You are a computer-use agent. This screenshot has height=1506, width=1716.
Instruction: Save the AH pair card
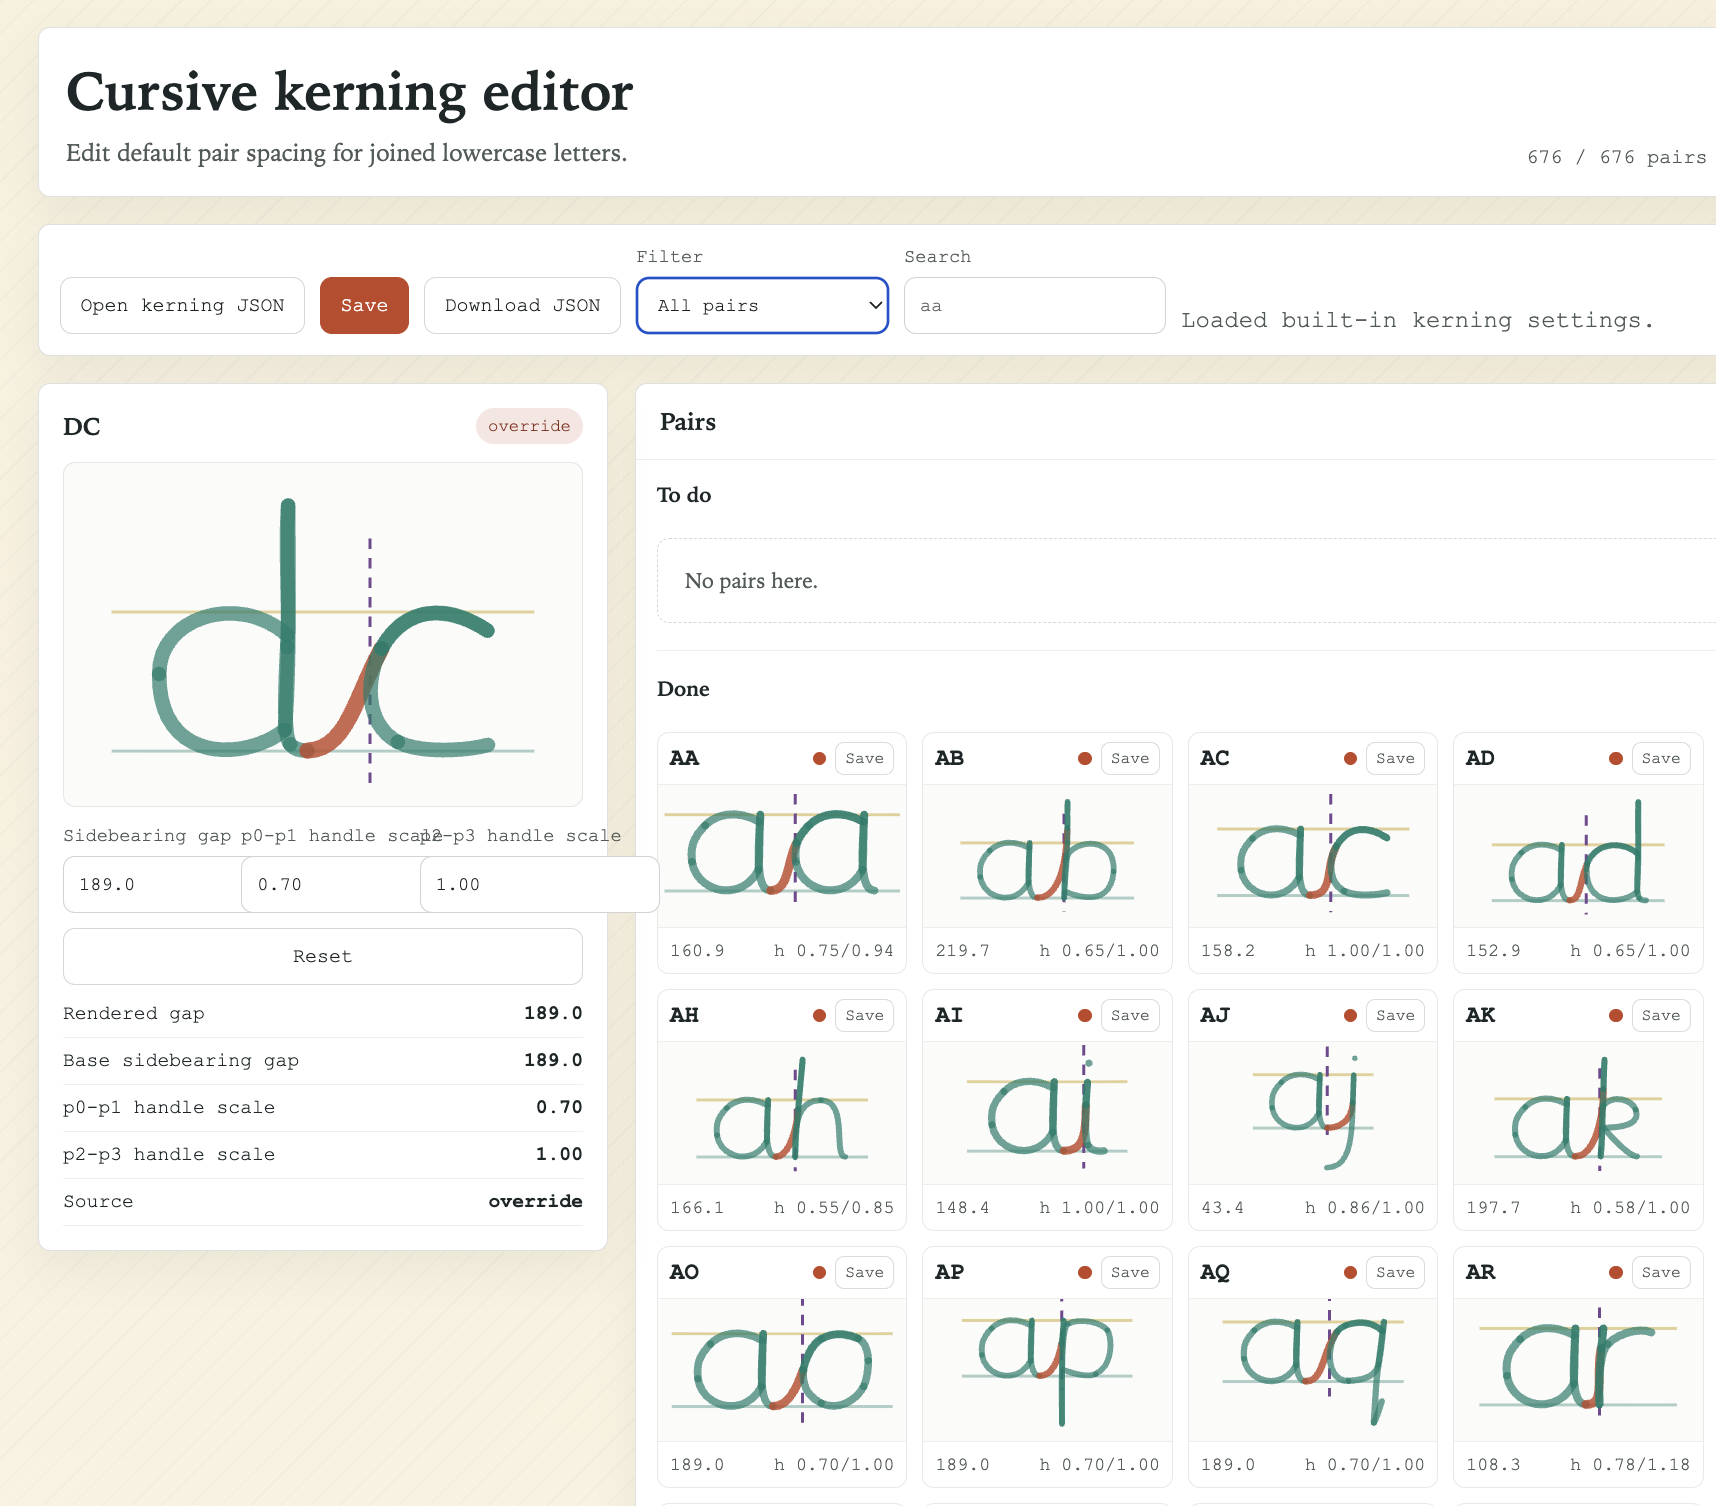click(864, 1016)
